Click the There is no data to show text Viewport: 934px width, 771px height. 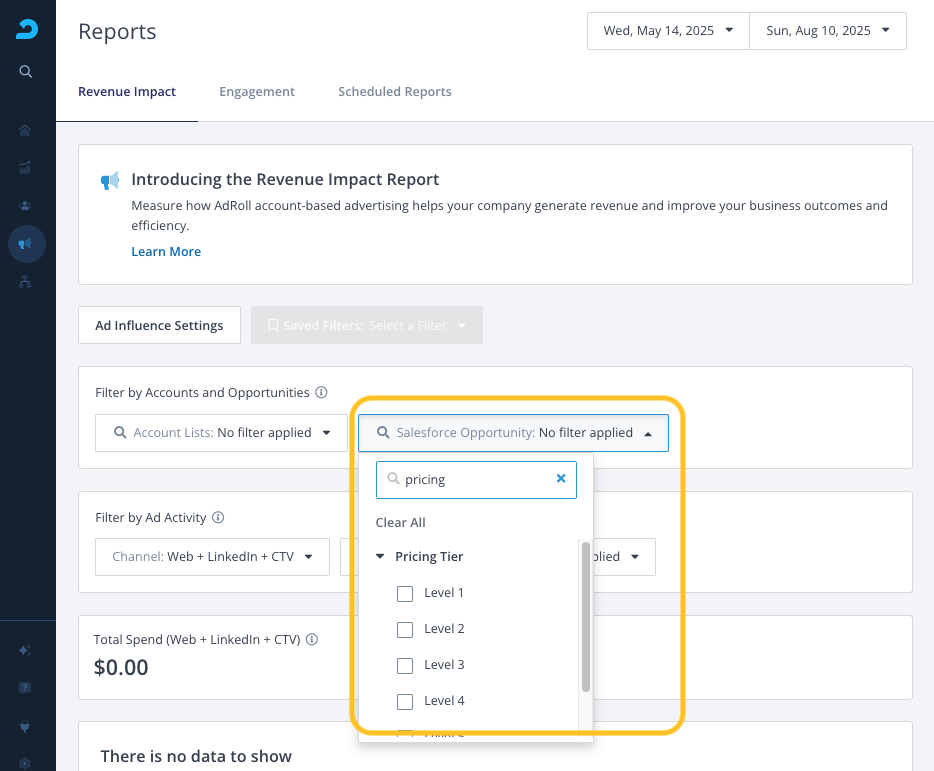(196, 757)
